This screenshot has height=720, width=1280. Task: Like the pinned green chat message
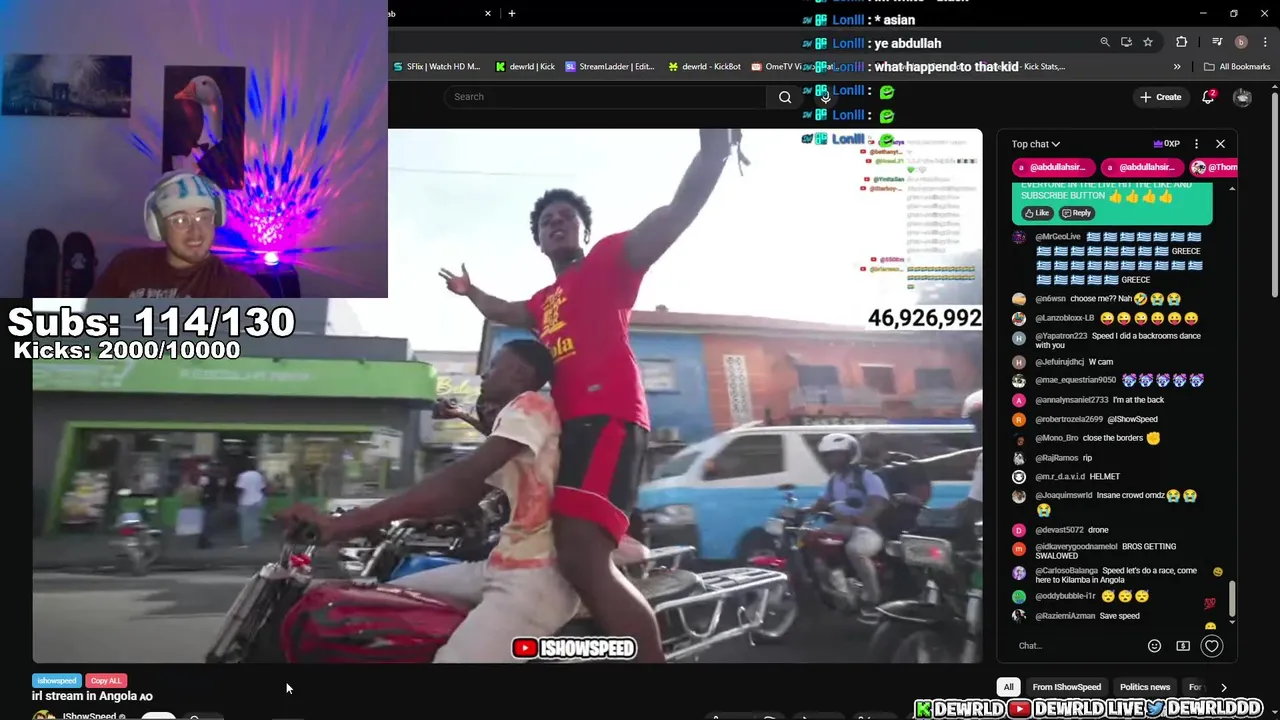click(1037, 213)
